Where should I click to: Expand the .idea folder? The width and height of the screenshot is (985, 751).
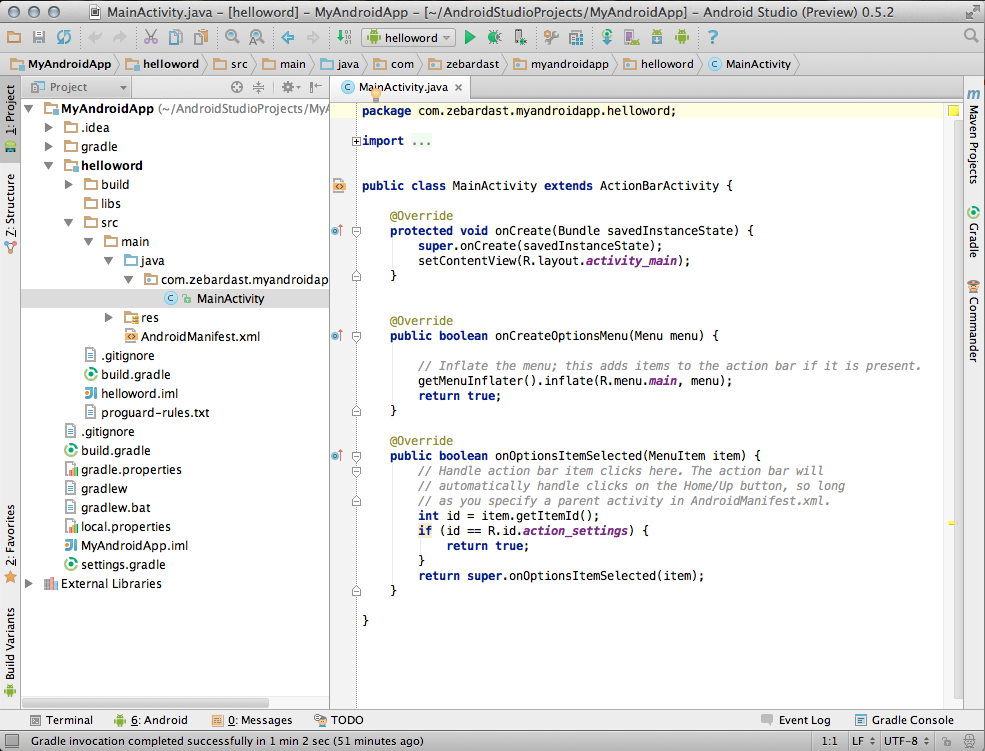point(48,127)
